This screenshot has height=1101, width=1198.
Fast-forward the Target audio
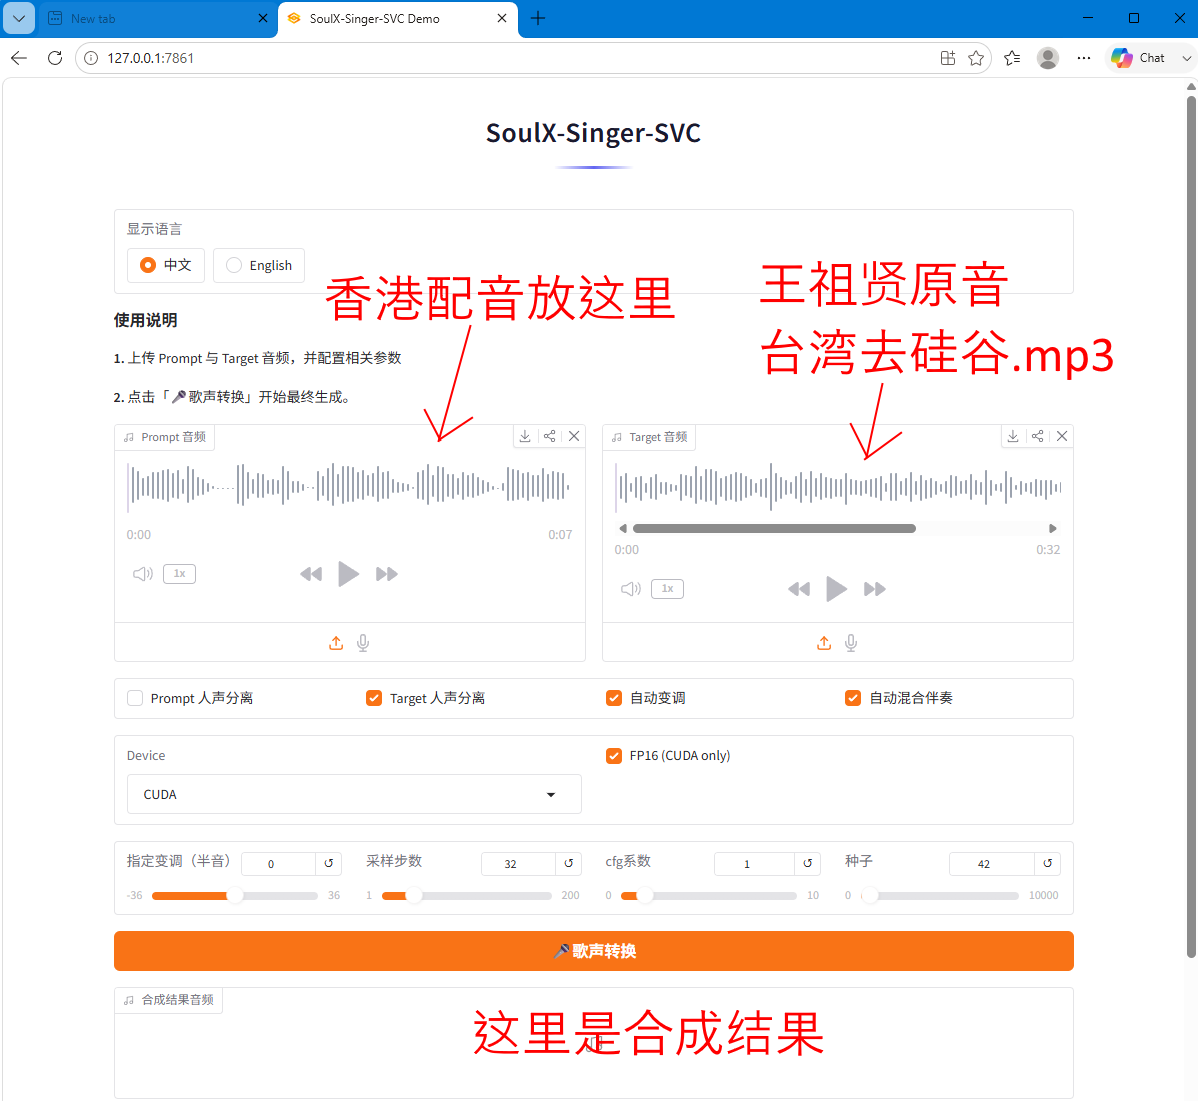point(875,589)
